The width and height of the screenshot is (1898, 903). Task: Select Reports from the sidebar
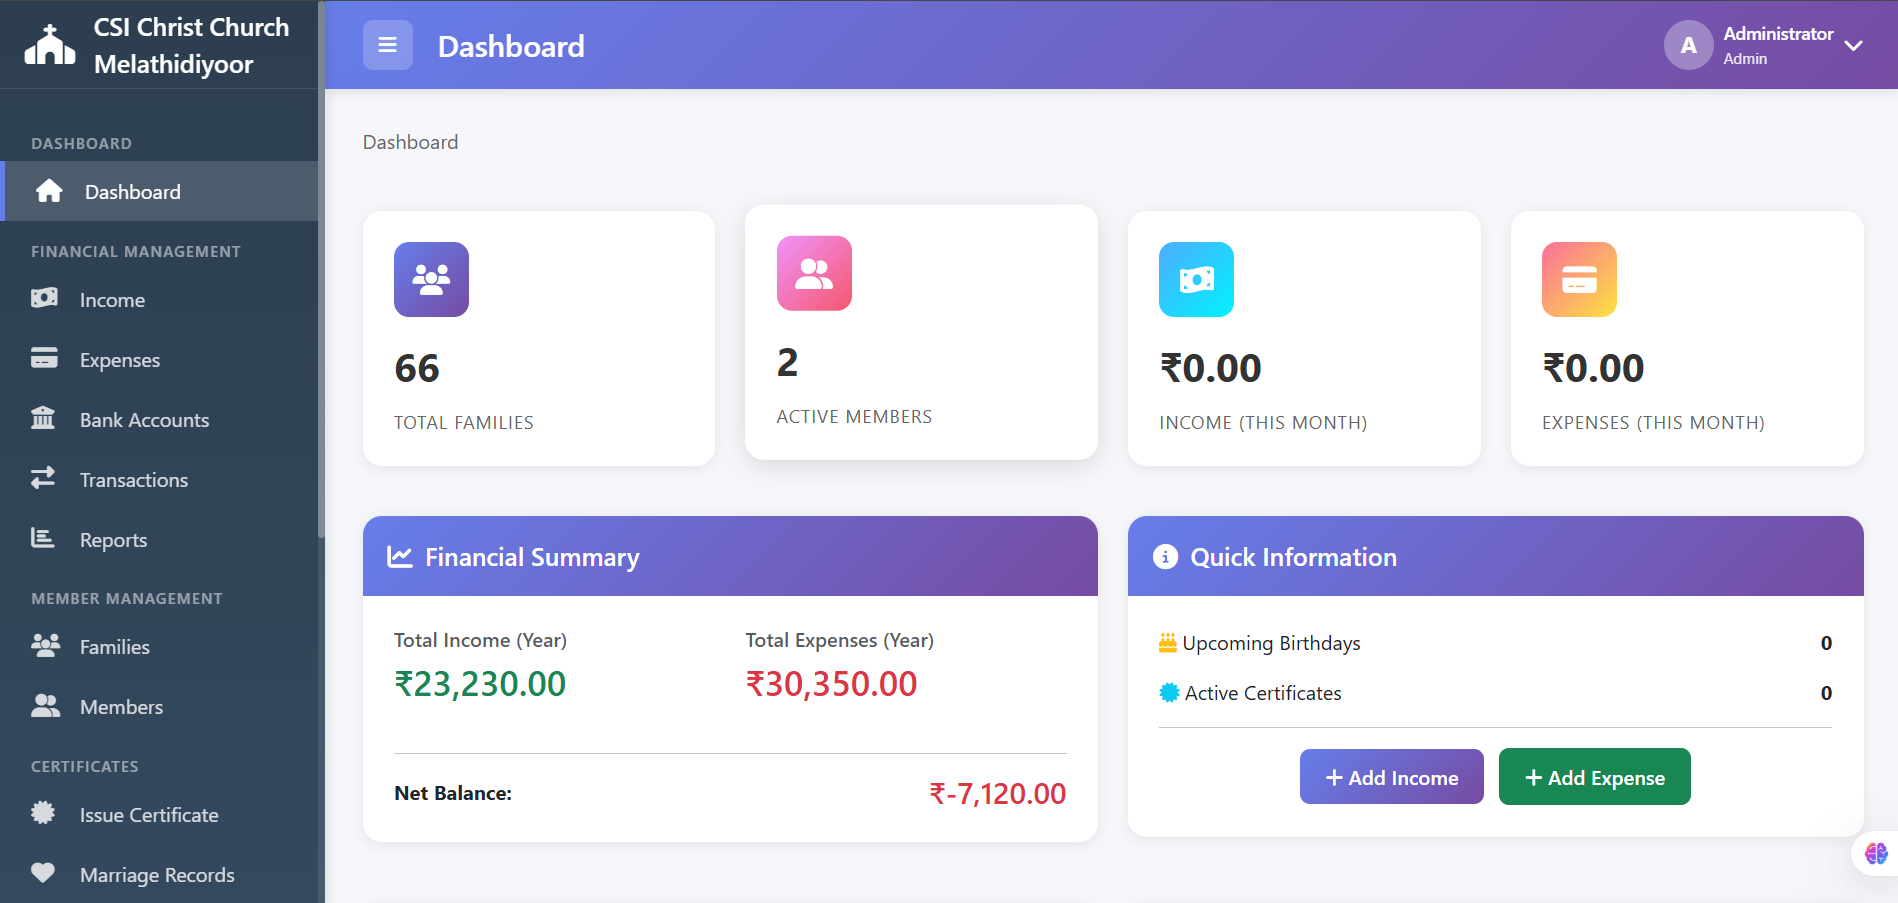[x=113, y=540]
